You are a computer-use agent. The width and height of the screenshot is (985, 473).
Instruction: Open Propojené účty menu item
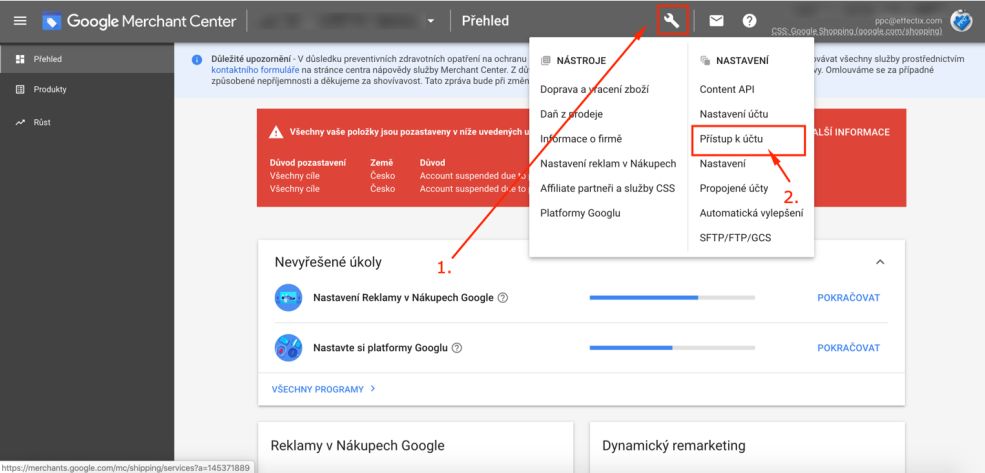coord(734,188)
